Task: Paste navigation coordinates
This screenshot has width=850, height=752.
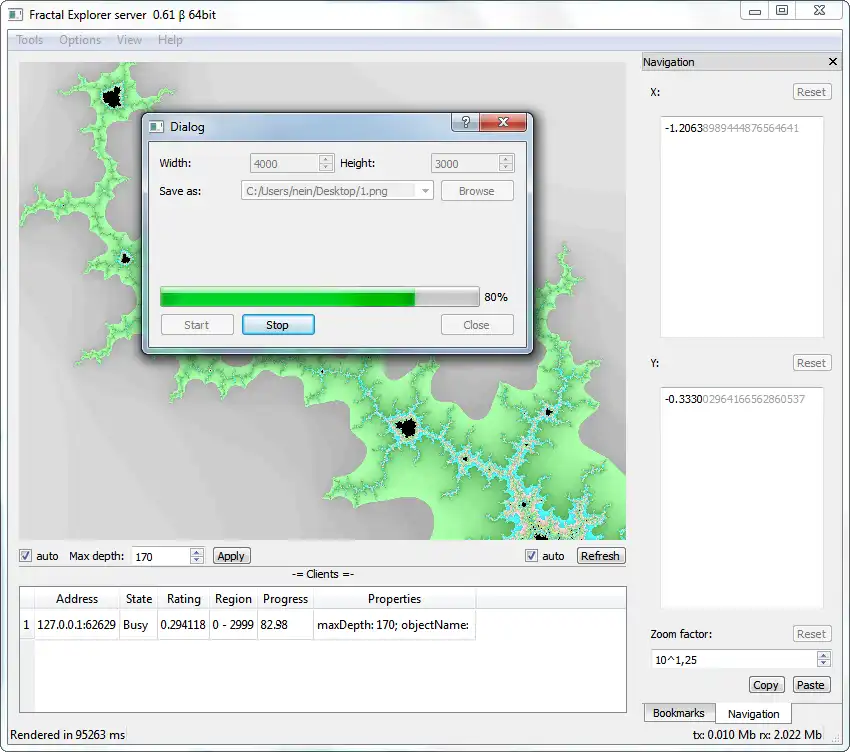Action: coord(811,685)
